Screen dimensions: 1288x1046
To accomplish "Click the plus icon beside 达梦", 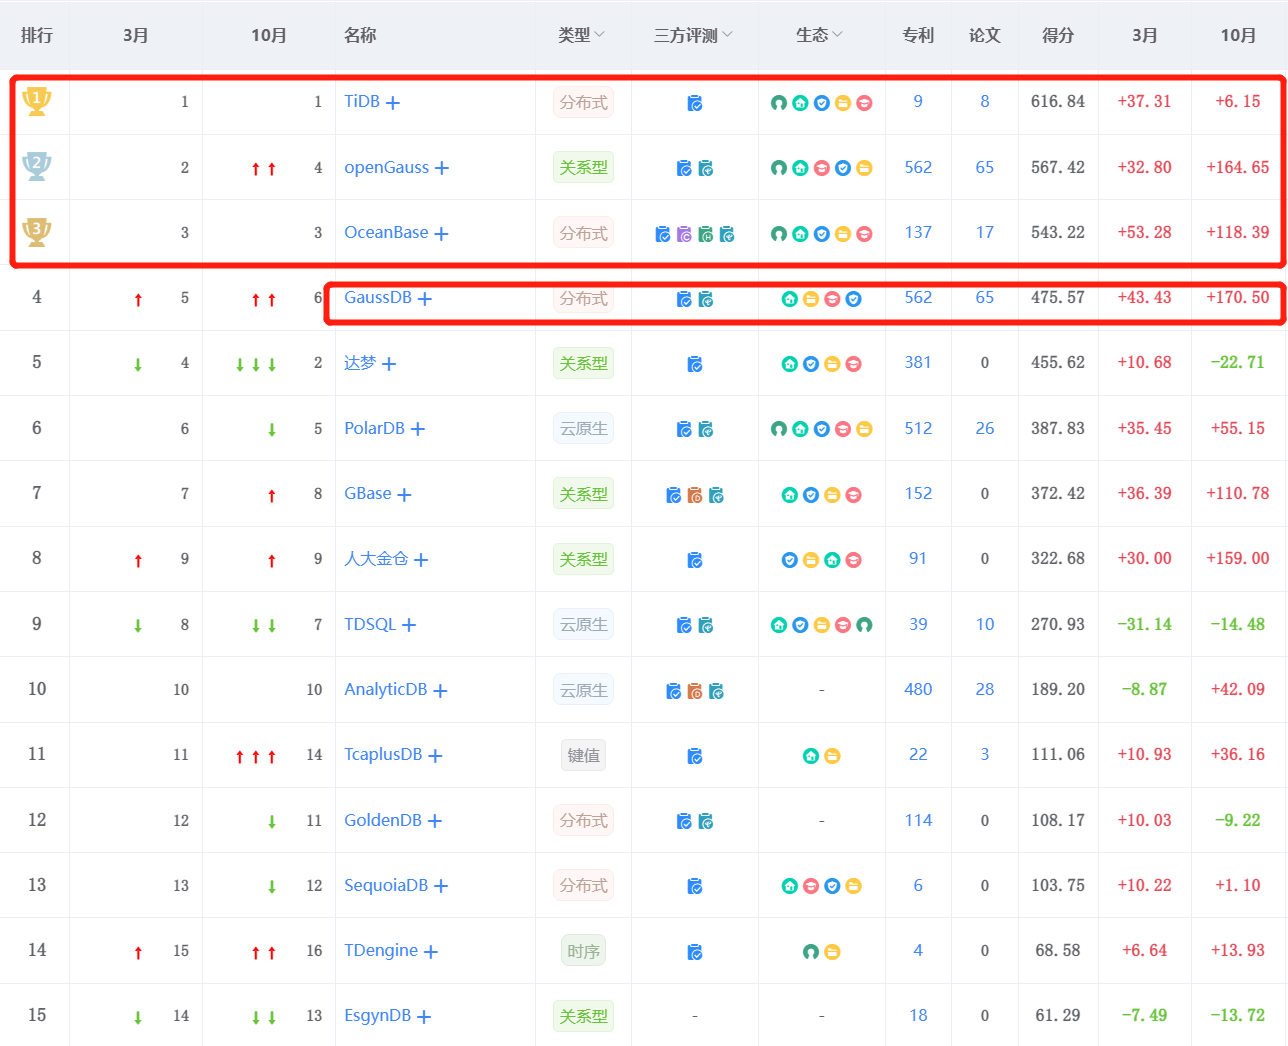I will [x=389, y=364].
